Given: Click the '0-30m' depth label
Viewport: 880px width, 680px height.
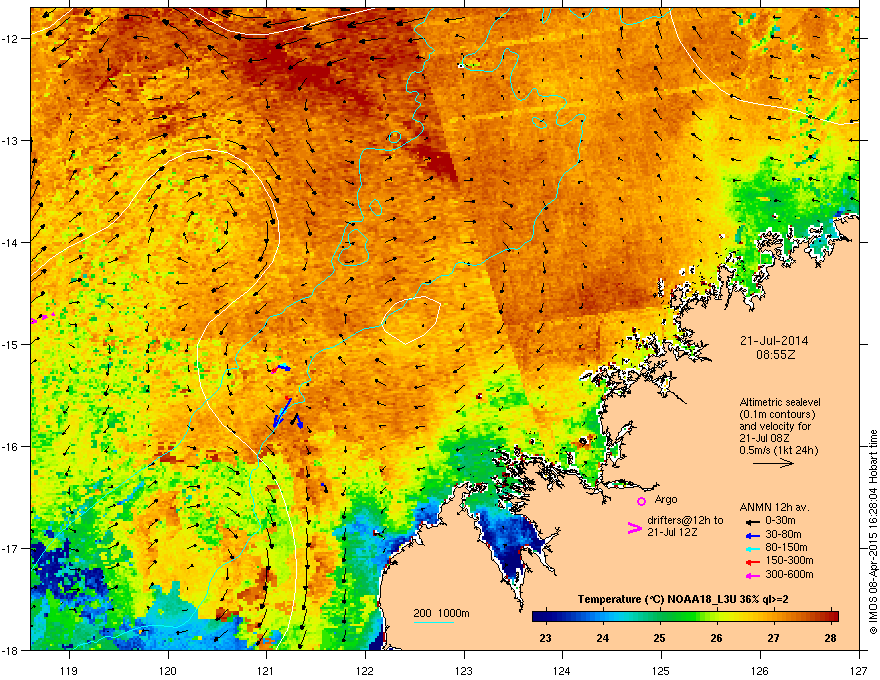Looking at the screenshot, I should click(780, 521).
